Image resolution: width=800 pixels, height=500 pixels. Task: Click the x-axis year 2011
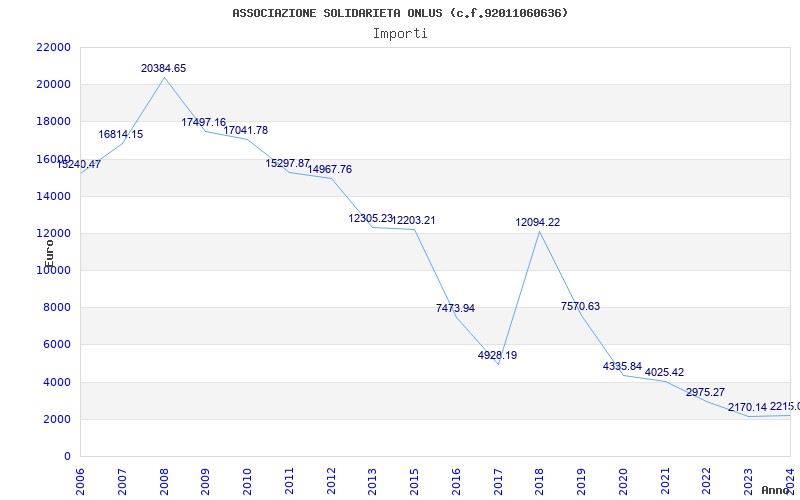click(x=289, y=481)
